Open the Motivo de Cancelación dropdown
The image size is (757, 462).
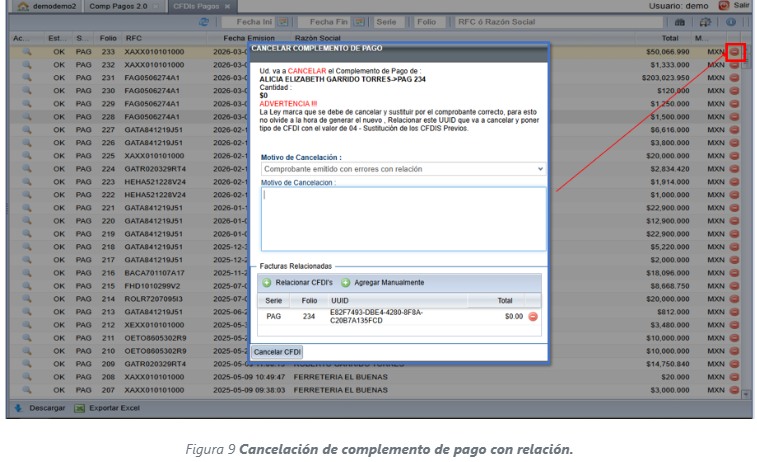pos(402,169)
